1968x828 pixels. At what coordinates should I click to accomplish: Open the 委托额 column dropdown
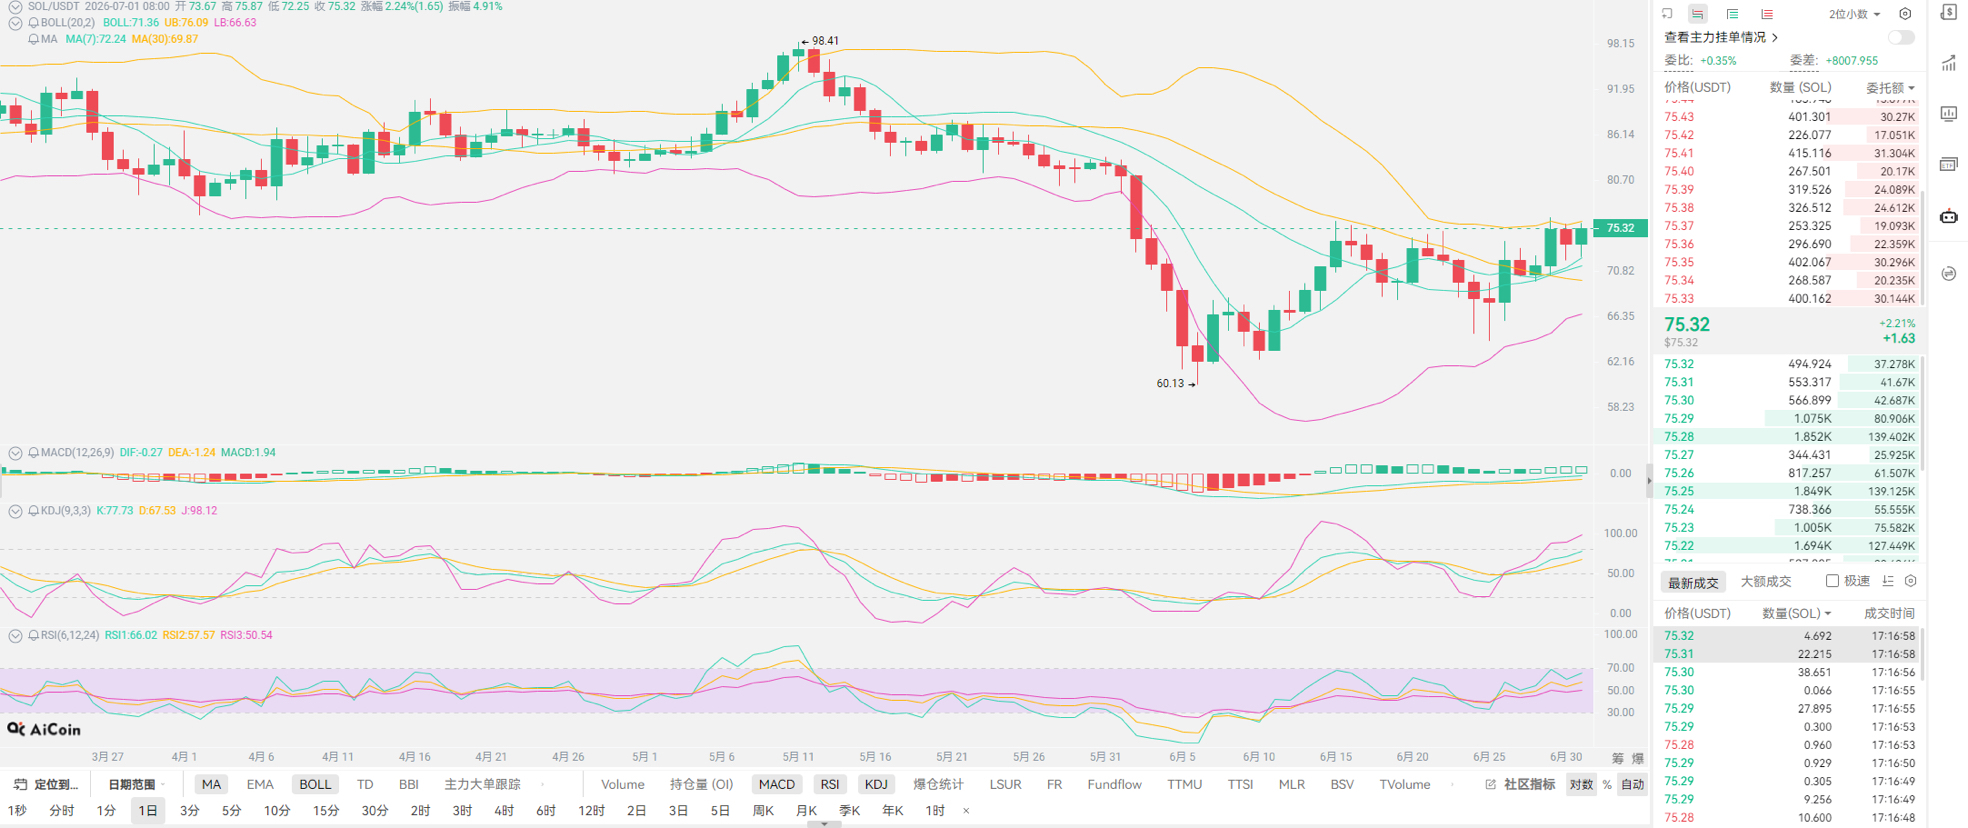(1890, 88)
